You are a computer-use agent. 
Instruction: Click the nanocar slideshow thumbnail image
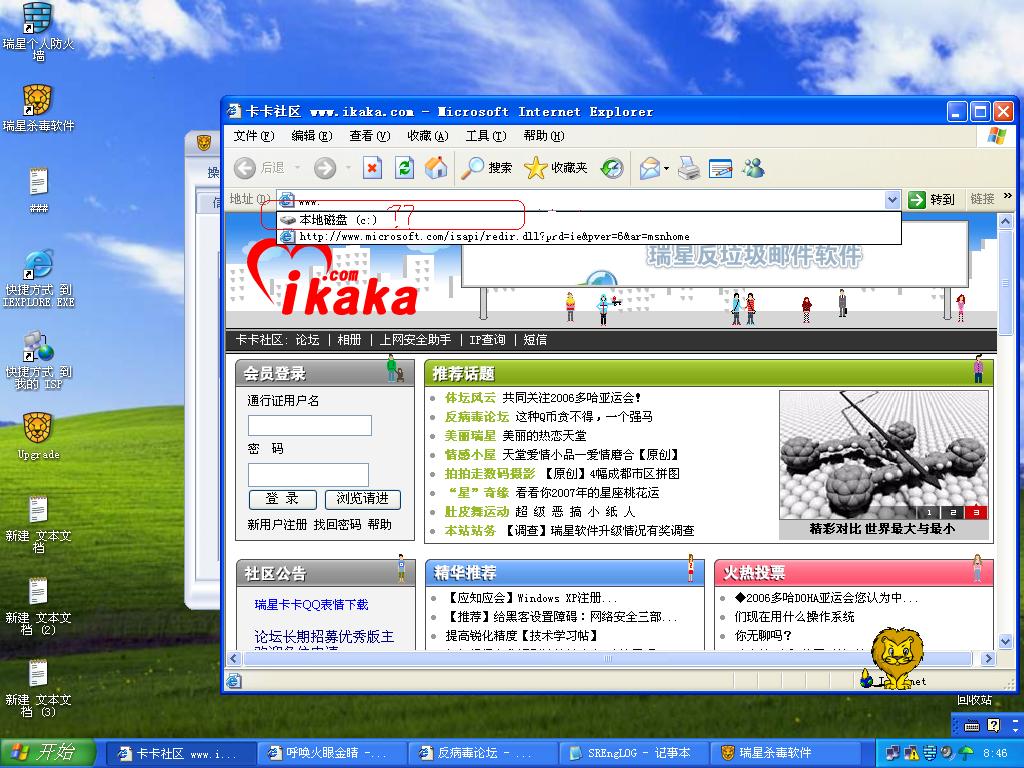884,455
